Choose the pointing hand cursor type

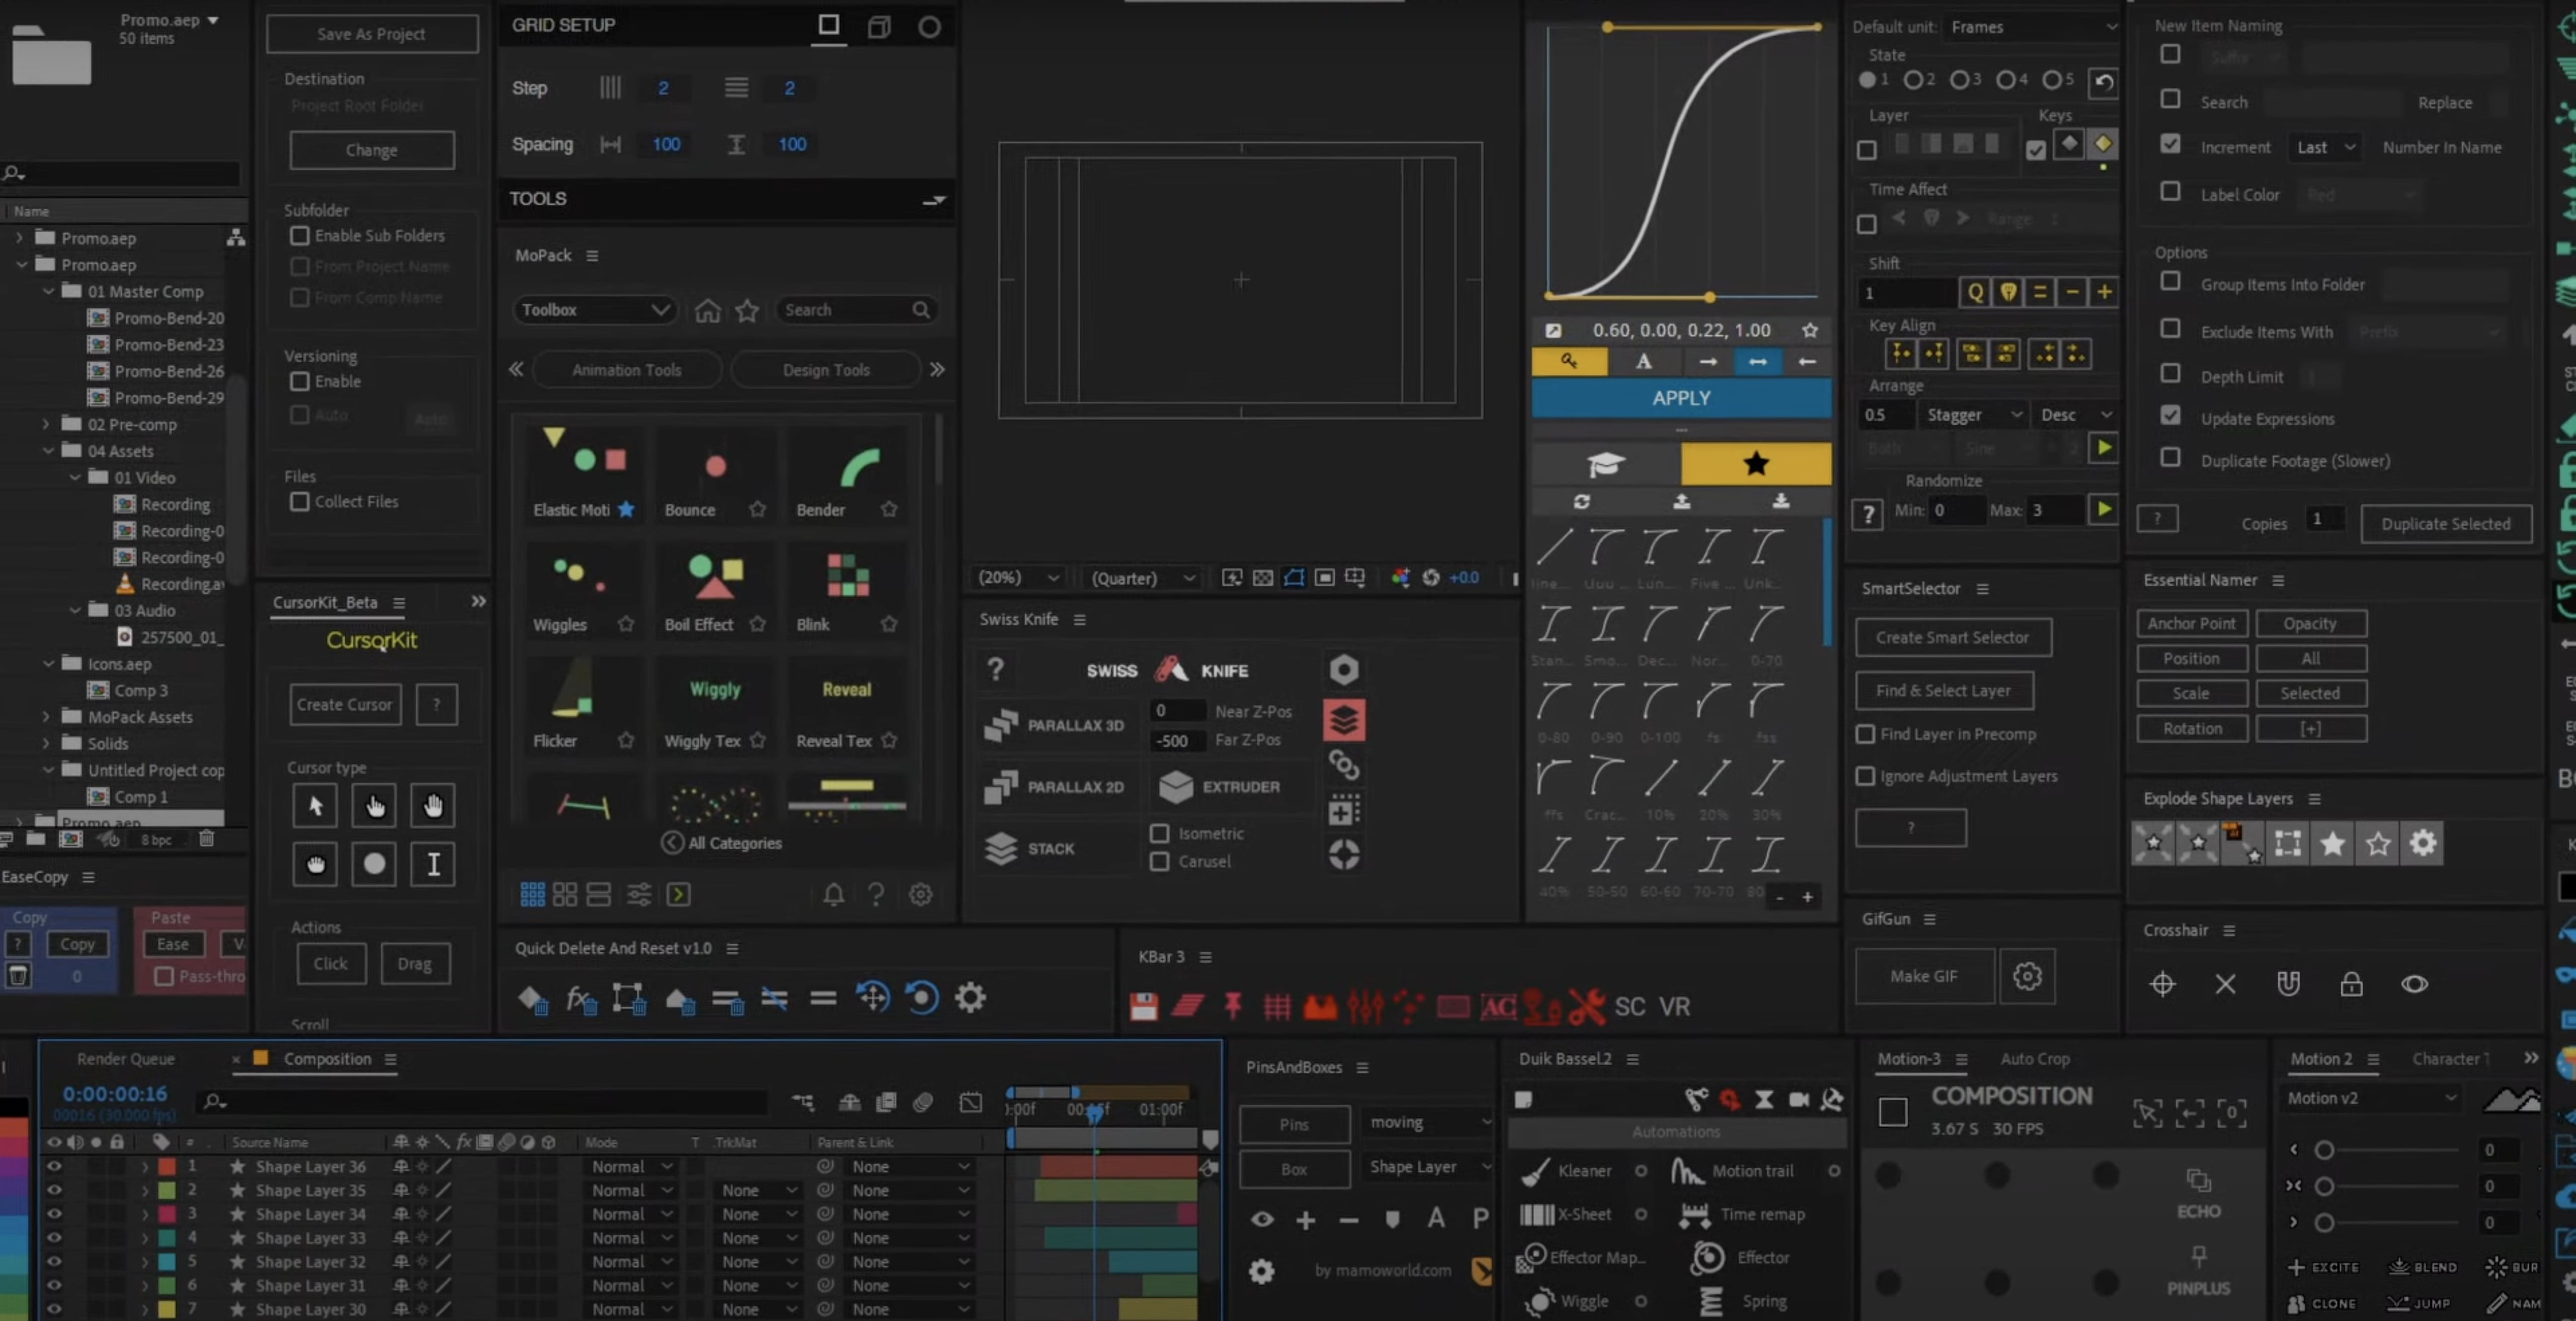(374, 806)
